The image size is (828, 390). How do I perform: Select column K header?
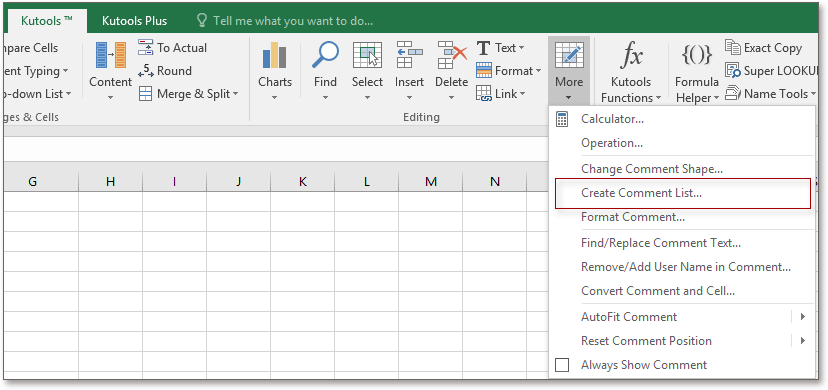303,182
